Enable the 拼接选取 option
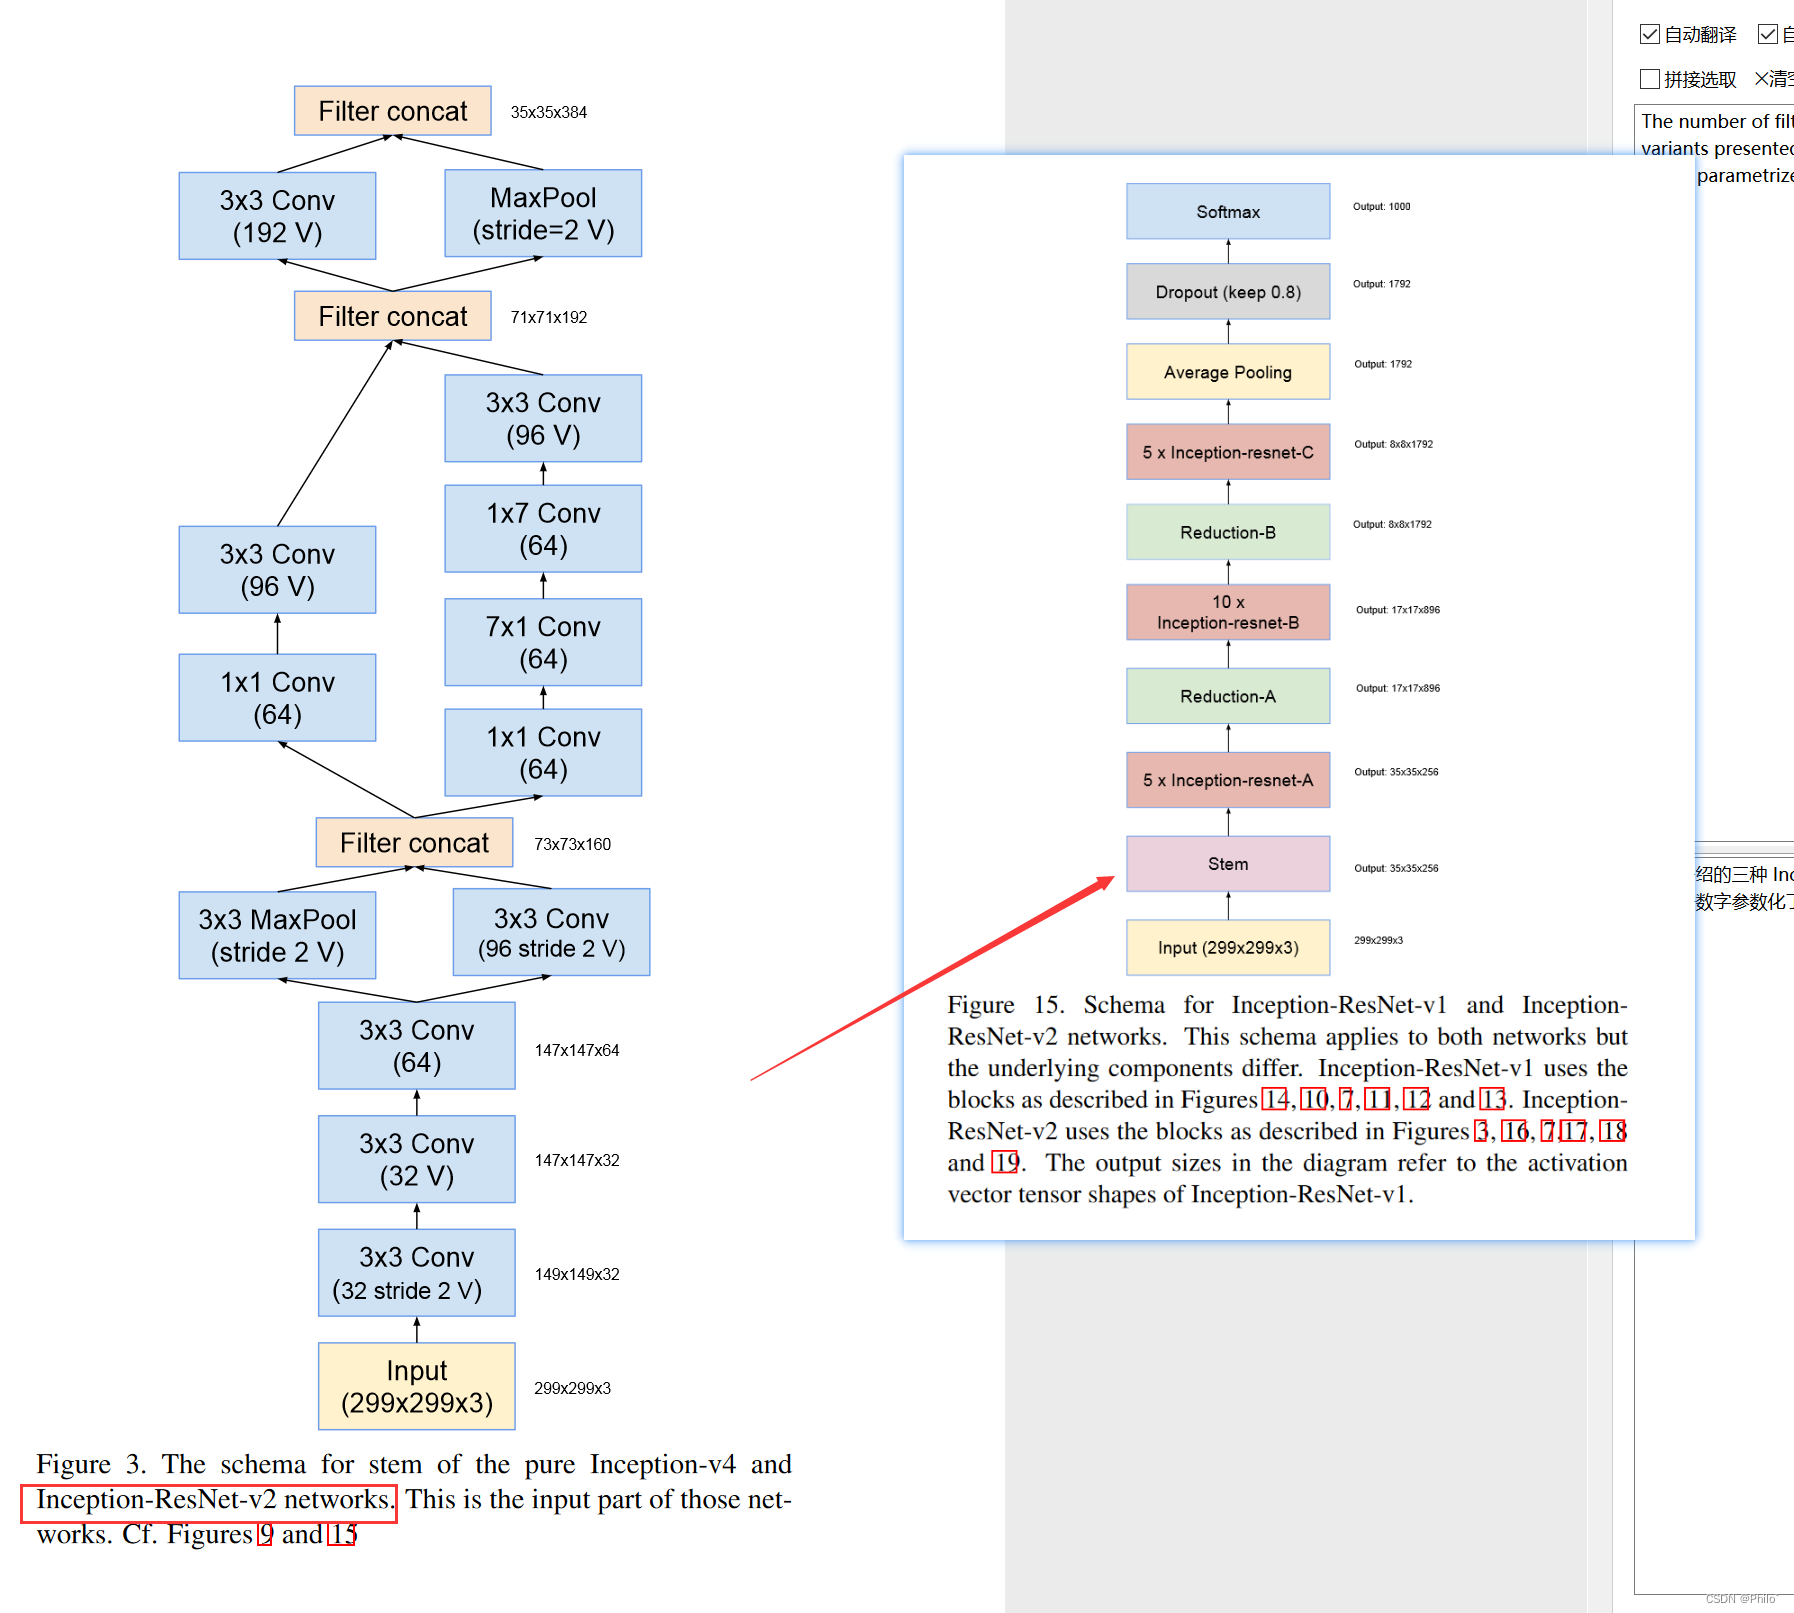The image size is (1794, 1613). [1649, 78]
